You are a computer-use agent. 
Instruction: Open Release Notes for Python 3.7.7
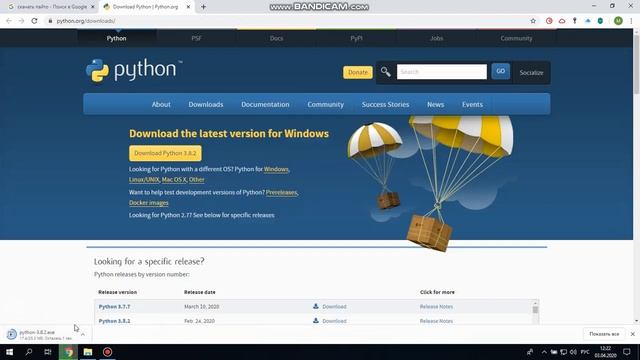436,307
